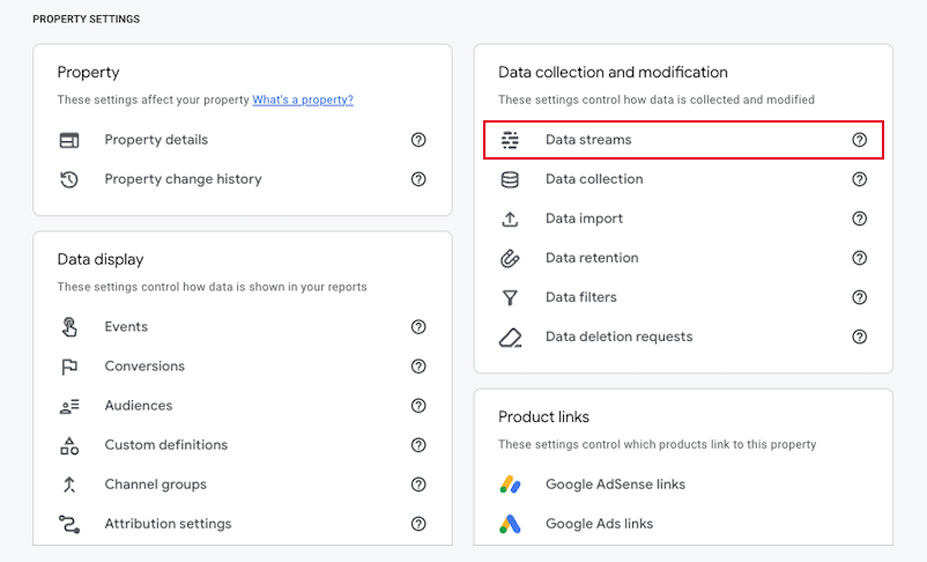The width and height of the screenshot is (927, 562).
Task: Follow the "What's a property?" link
Action: [303, 100]
